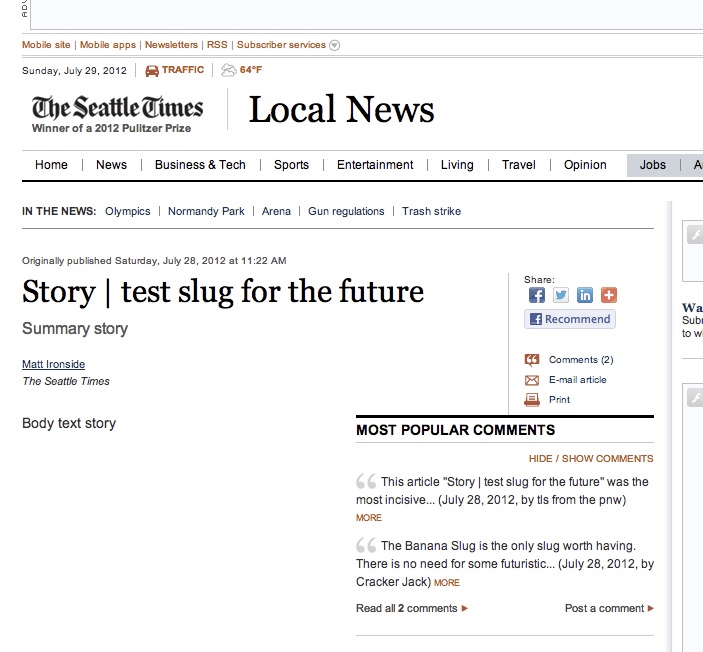Click the Facebook Recommend button
Image resolution: width=703 pixels, height=652 pixels.
[x=570, y=319]
